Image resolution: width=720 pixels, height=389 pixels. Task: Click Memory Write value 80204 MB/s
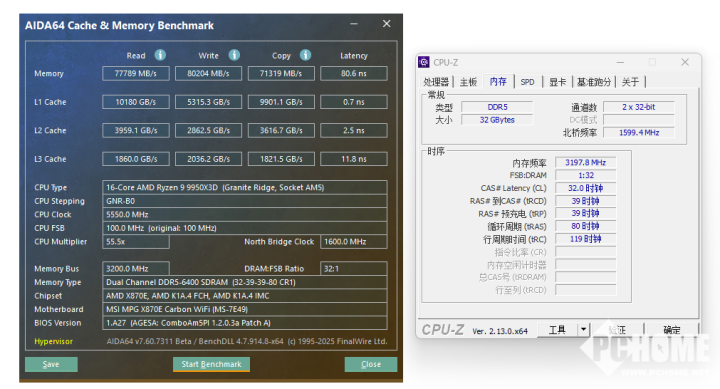(x=208, y=73)
